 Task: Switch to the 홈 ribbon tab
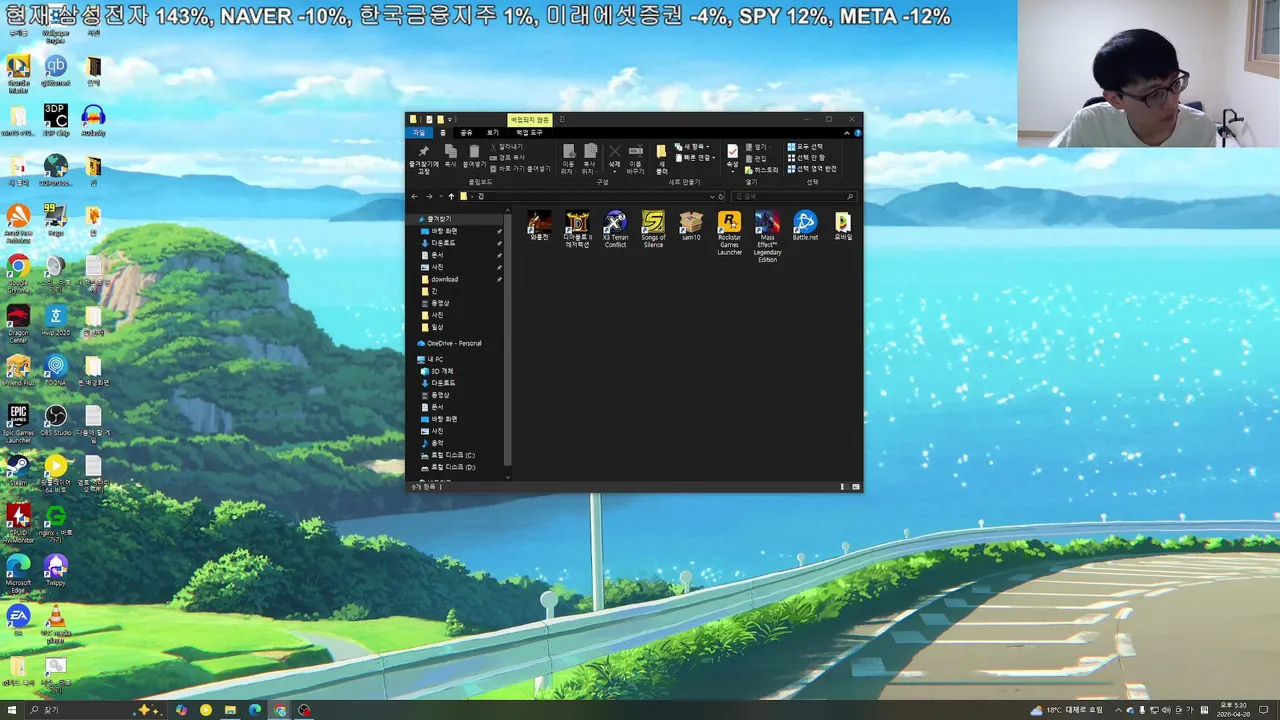tap(442, 133)
